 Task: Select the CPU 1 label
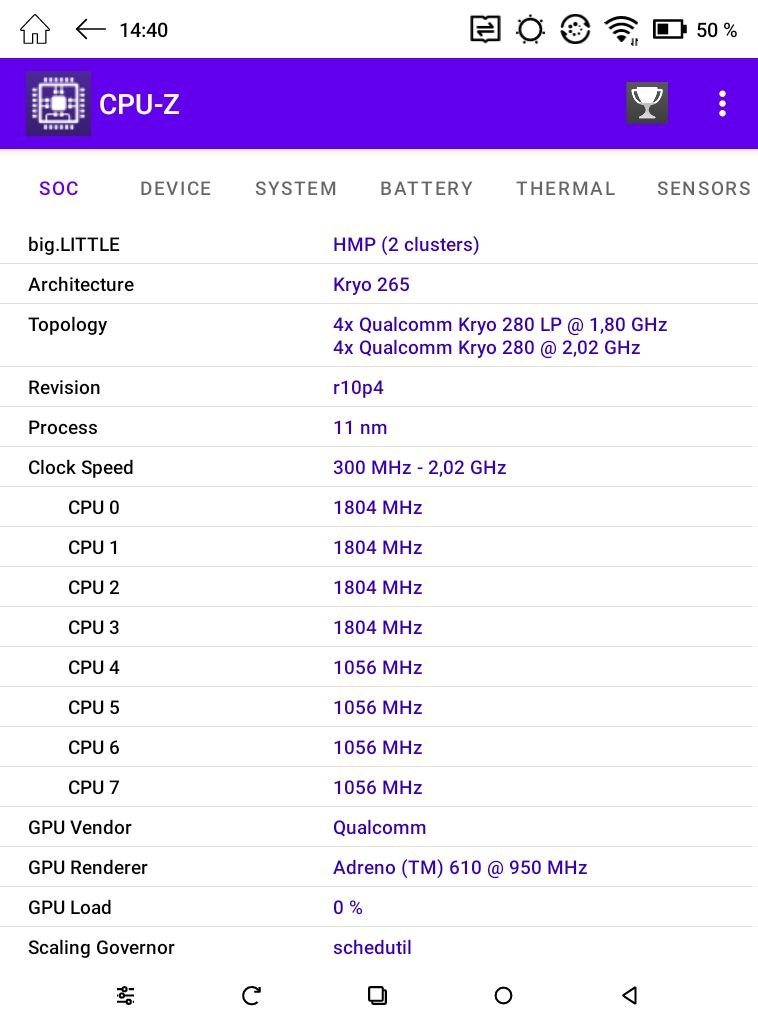tap(93, 548)
